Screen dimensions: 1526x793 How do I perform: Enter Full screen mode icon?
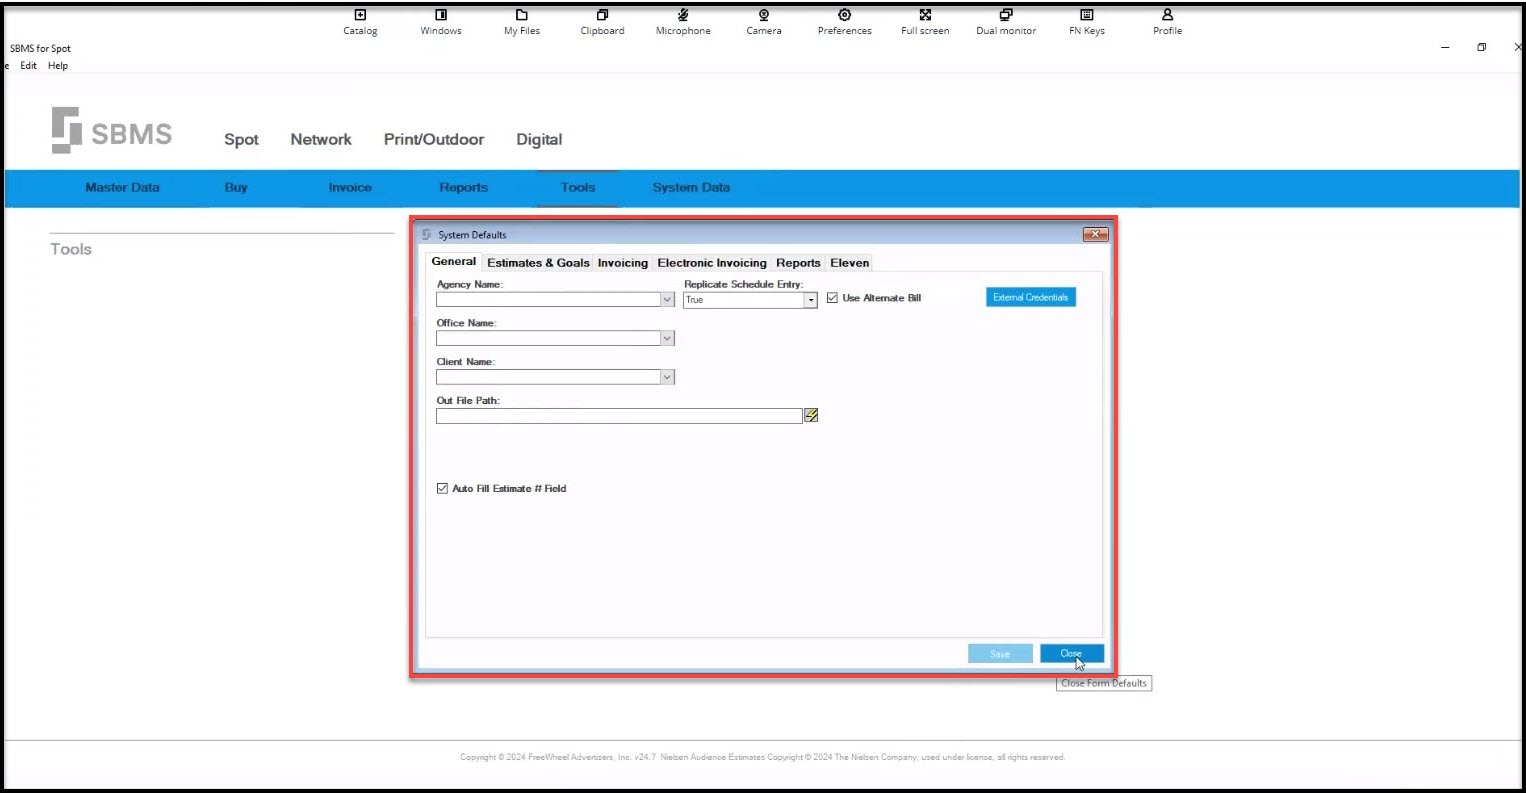925,15
